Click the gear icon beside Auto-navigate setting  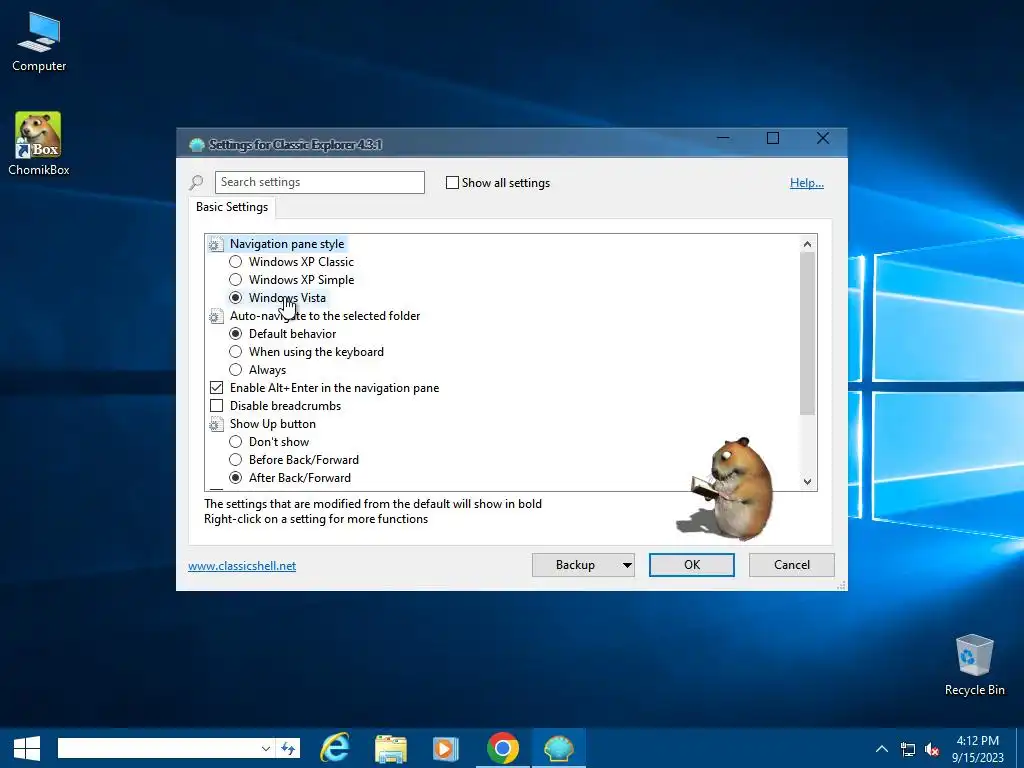pyautogui.click(x=216, y=317)
